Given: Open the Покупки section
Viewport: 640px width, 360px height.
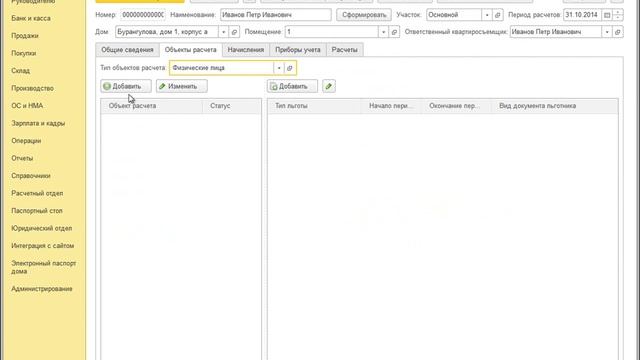Looking at the screenshot, I should 24,53.
